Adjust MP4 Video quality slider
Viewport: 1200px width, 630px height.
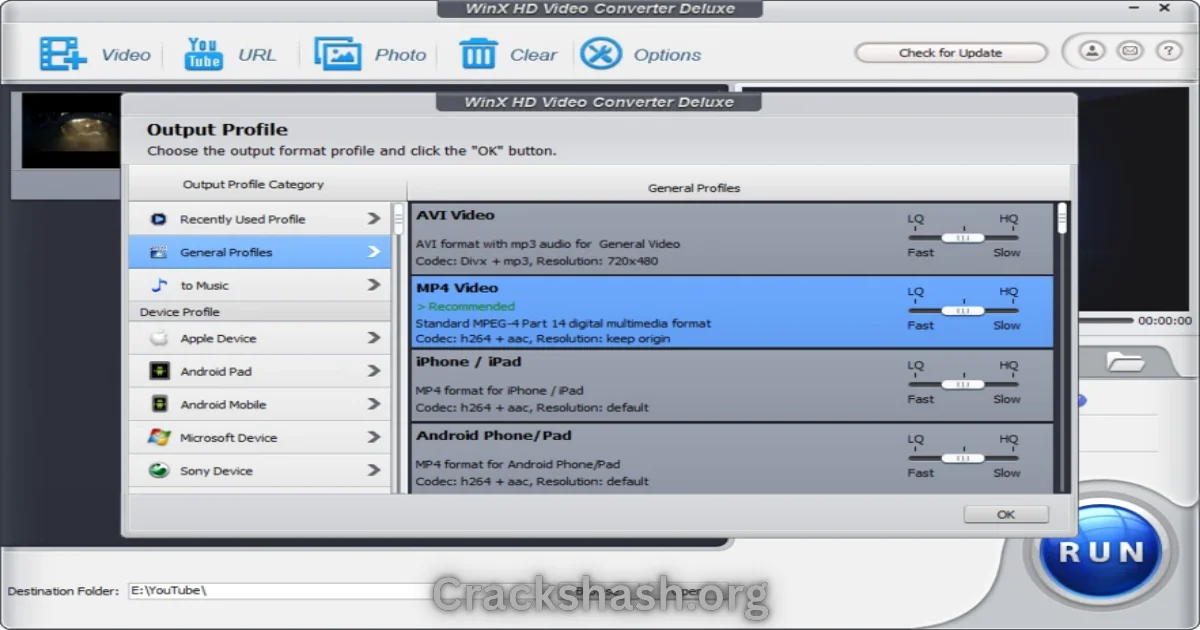963,311
